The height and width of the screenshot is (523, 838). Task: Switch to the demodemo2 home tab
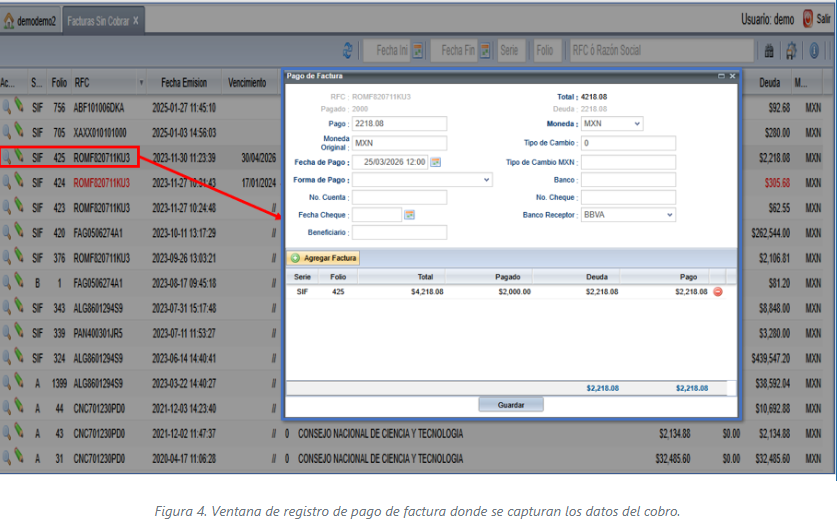pyautogui.click(x=31, y=21)
